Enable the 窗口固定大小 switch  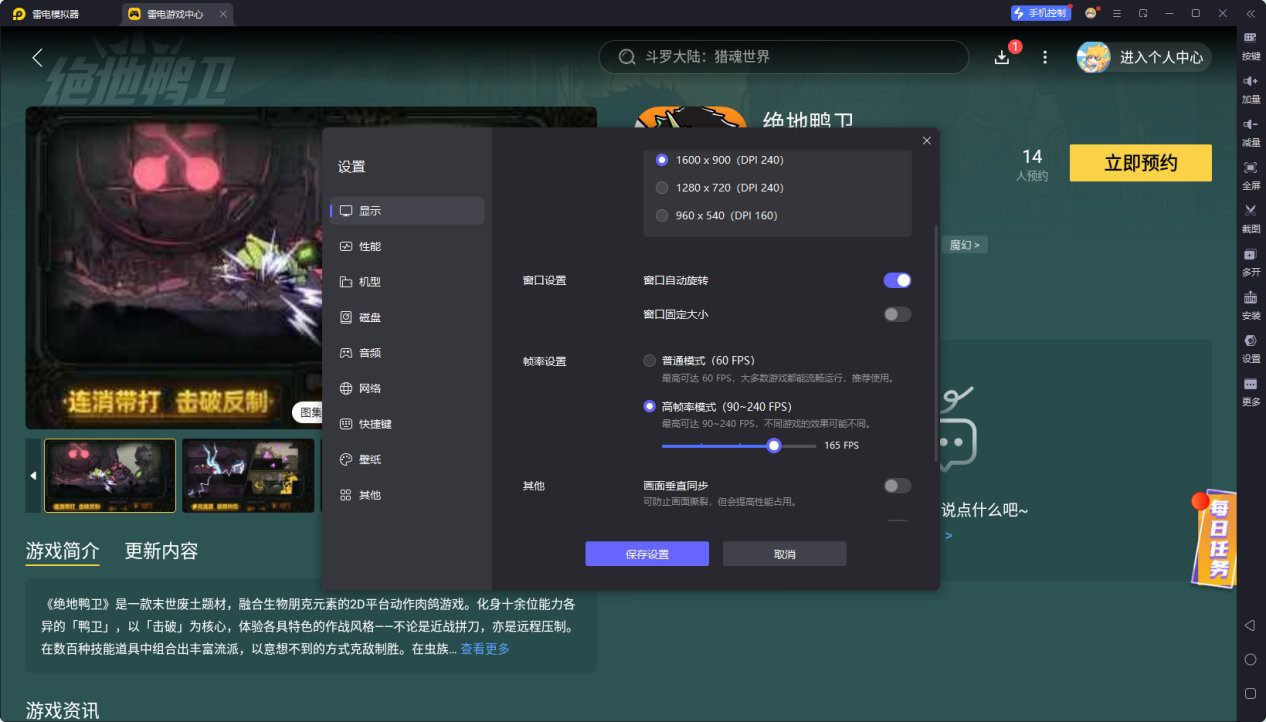pyautogui.click(x=897, y=314)
